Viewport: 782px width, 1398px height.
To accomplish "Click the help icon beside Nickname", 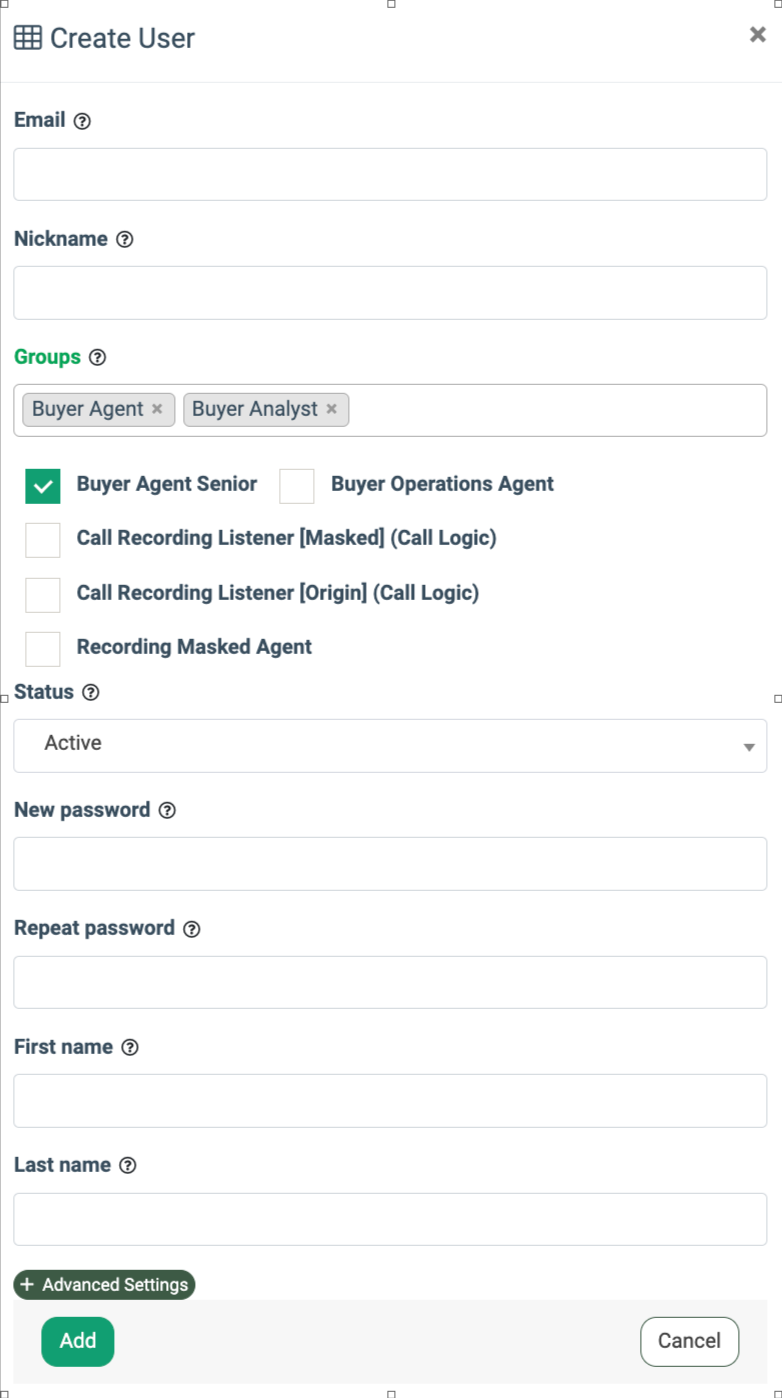I will click(124, 240).
